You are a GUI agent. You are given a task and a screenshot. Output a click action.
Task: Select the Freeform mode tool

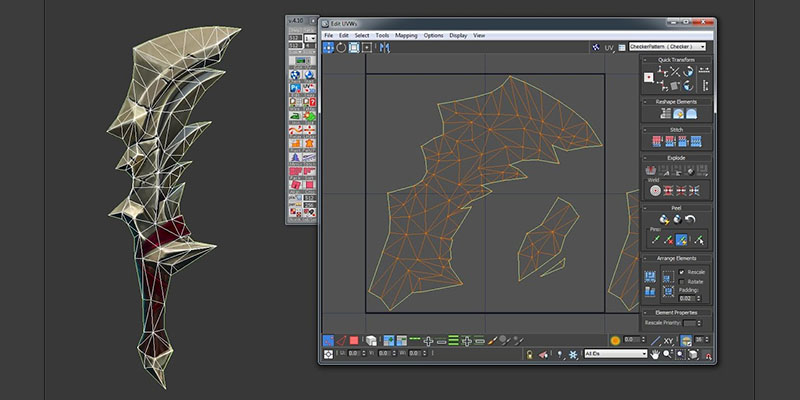[x=367, y=47]
